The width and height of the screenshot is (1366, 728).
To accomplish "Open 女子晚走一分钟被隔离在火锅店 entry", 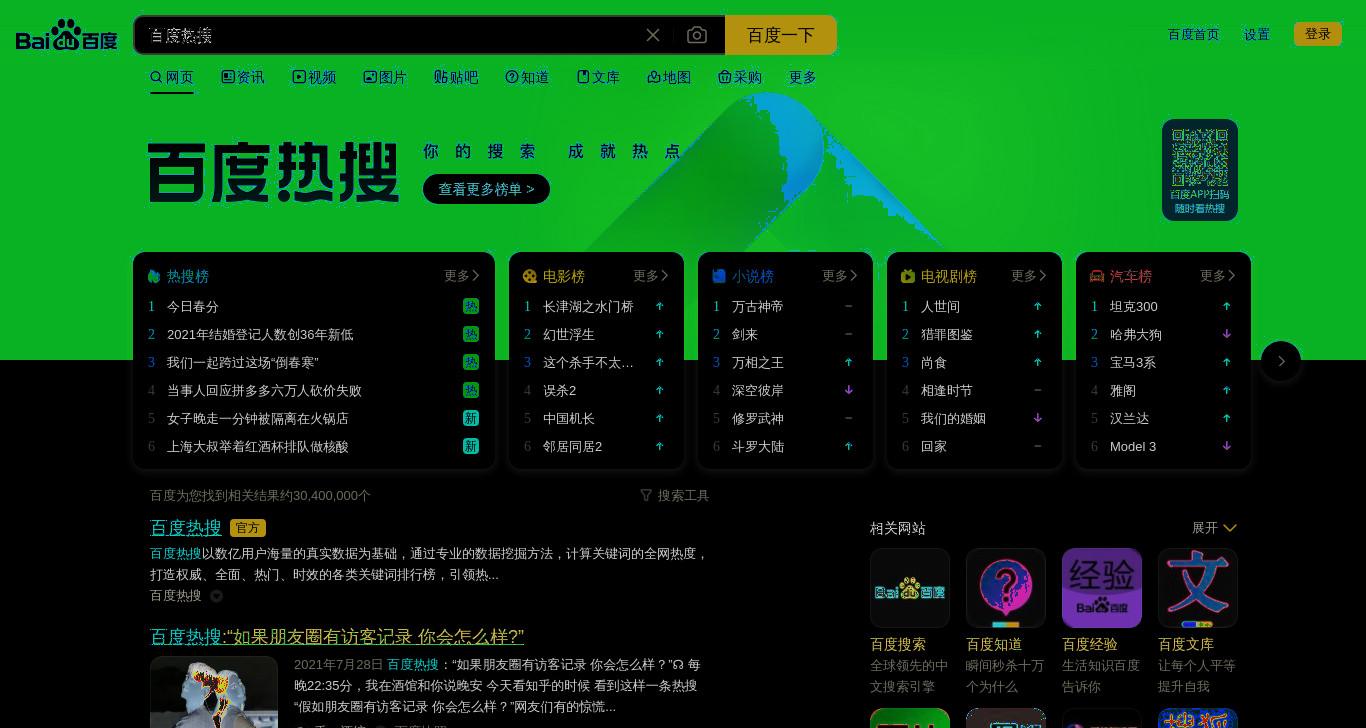I will coord(257,418).
